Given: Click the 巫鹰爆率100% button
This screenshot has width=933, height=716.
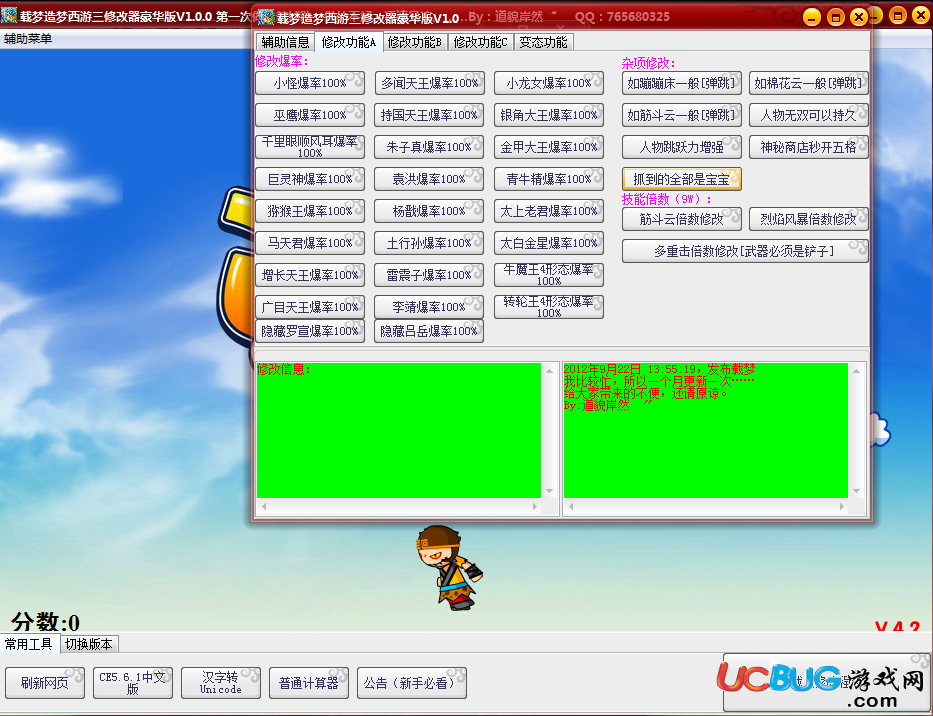Looking at the screenshot, I should [310, 115].
